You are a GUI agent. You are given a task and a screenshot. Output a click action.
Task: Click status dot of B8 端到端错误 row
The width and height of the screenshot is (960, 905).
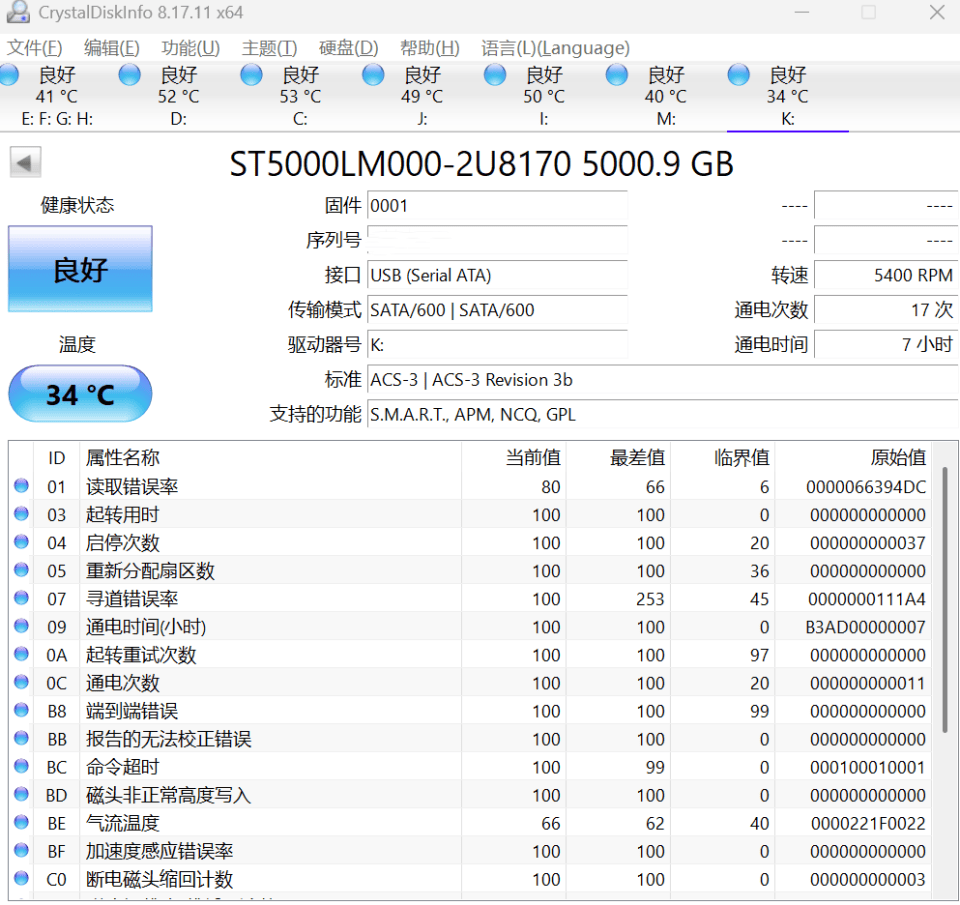tap(21, 710)
